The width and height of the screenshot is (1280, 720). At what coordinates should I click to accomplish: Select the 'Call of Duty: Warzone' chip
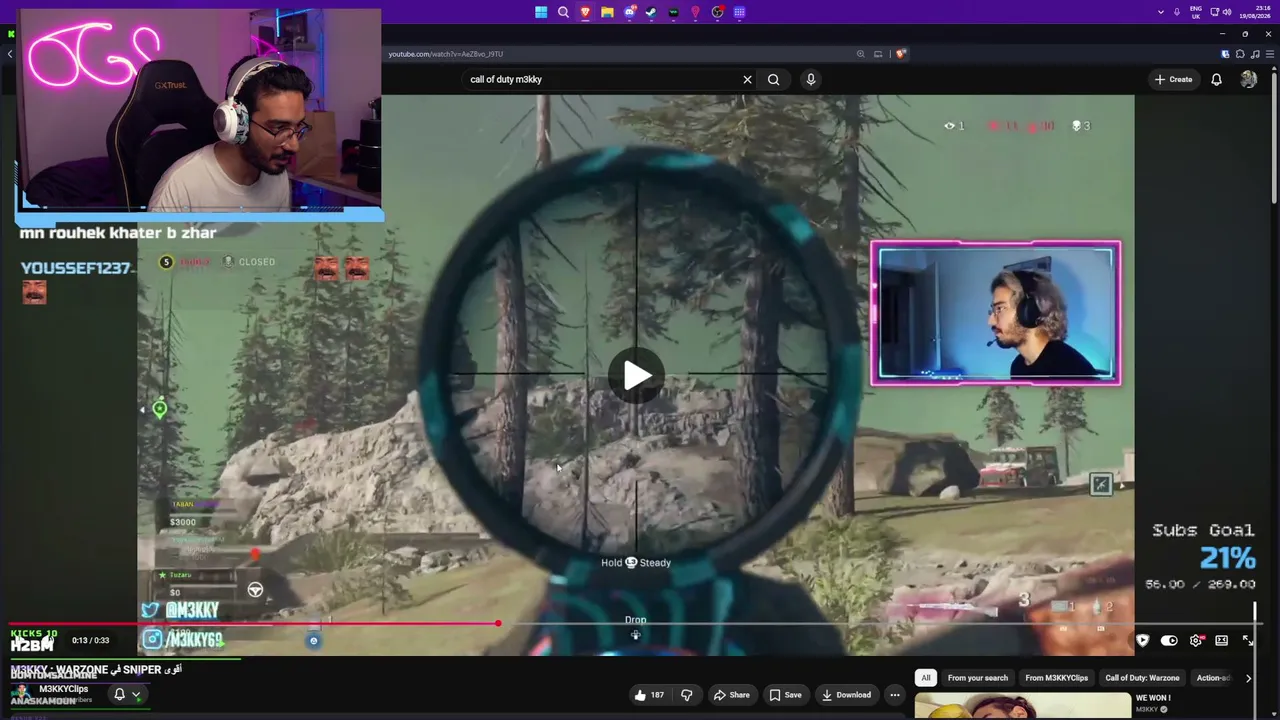pyautogui.click(x=1142, y=678)
